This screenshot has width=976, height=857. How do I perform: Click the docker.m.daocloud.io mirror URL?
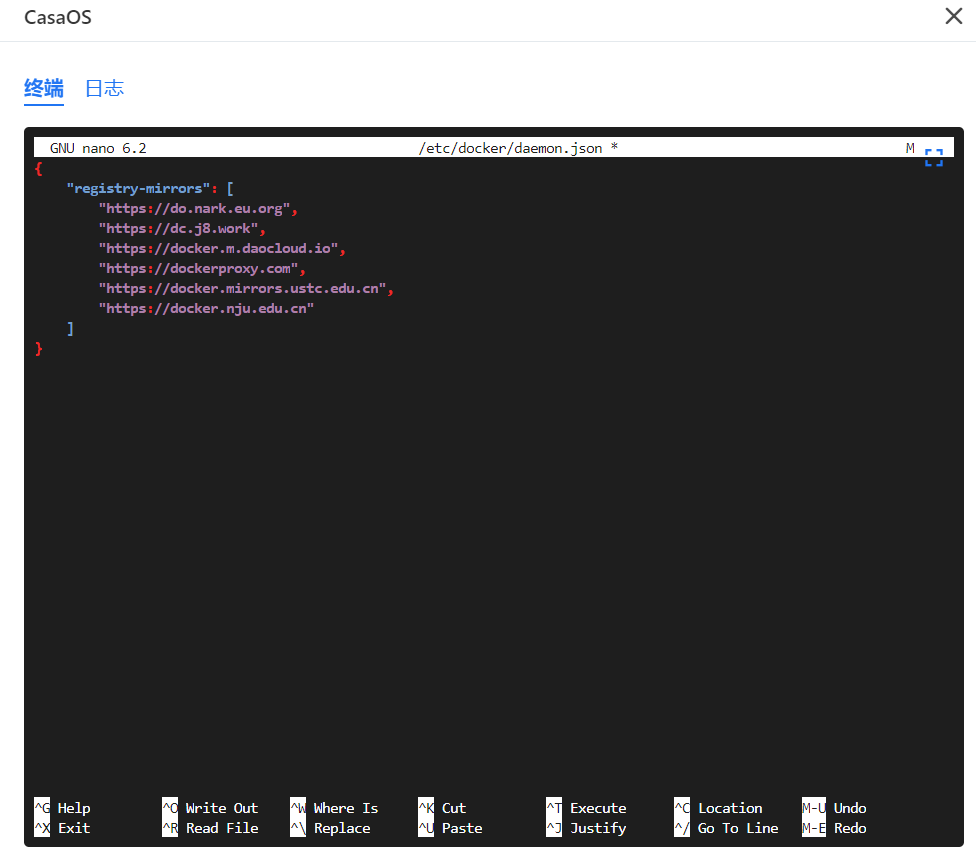click(x=222, y=248)
